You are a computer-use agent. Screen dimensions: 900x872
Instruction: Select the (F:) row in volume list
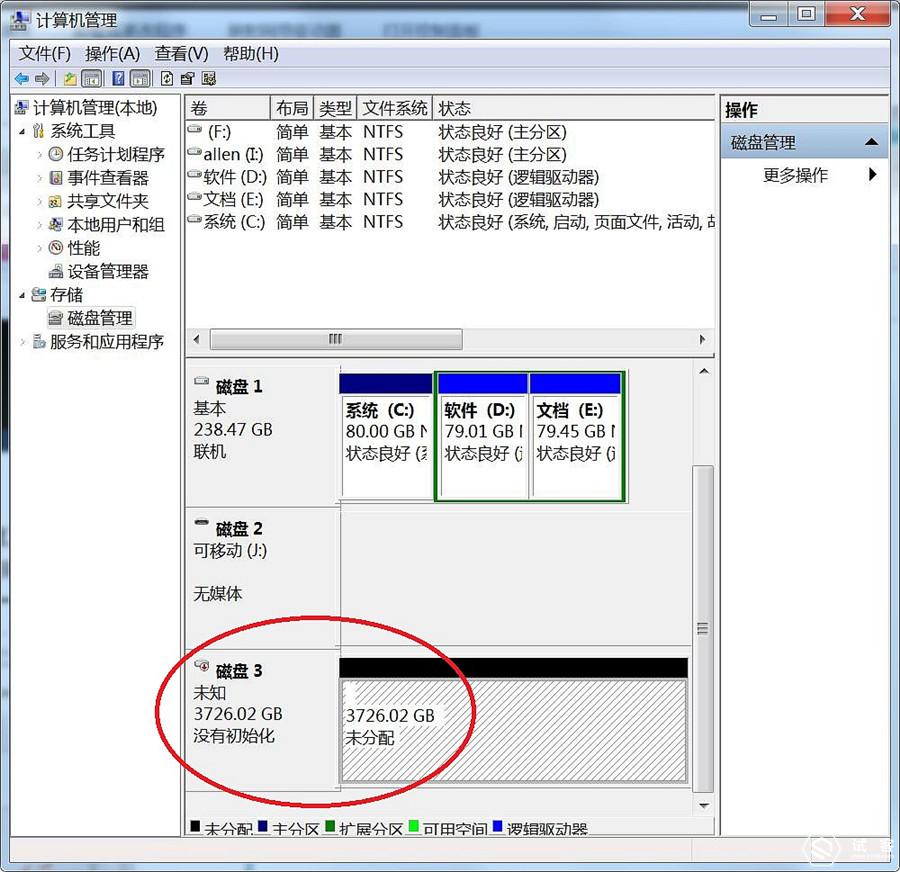(x=450, y=132)
